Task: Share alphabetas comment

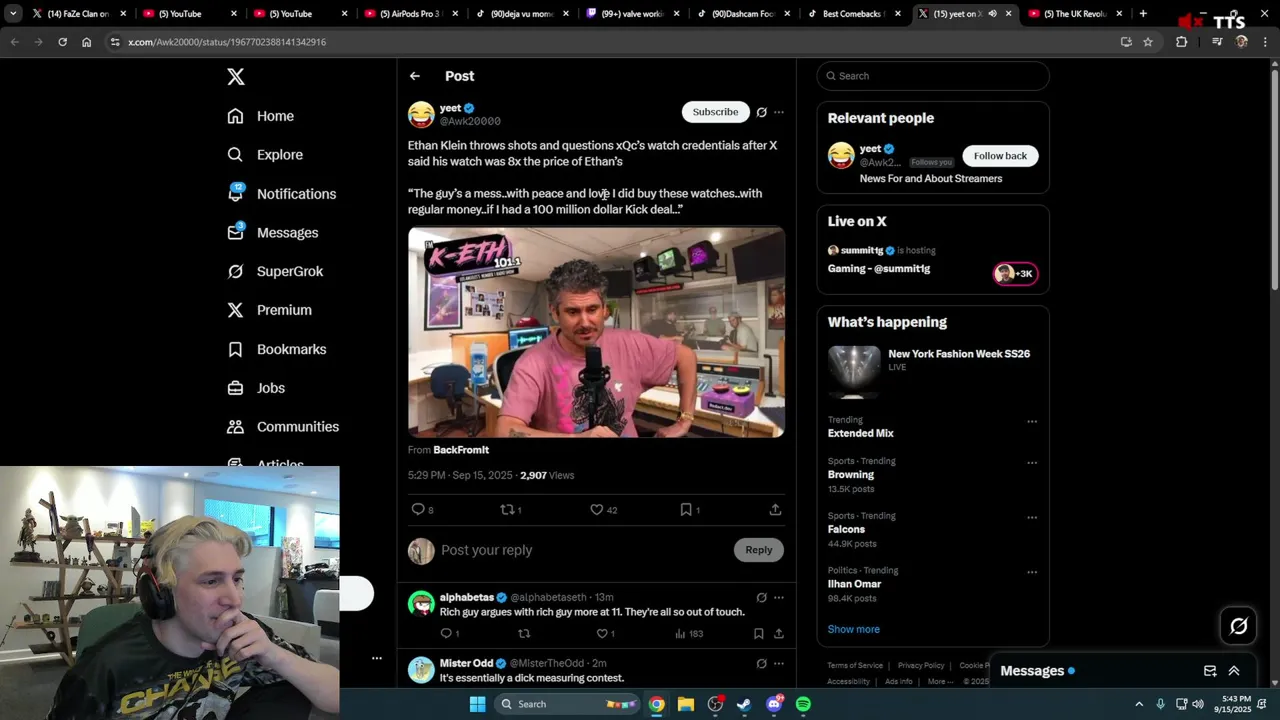Action: point(778,633)
